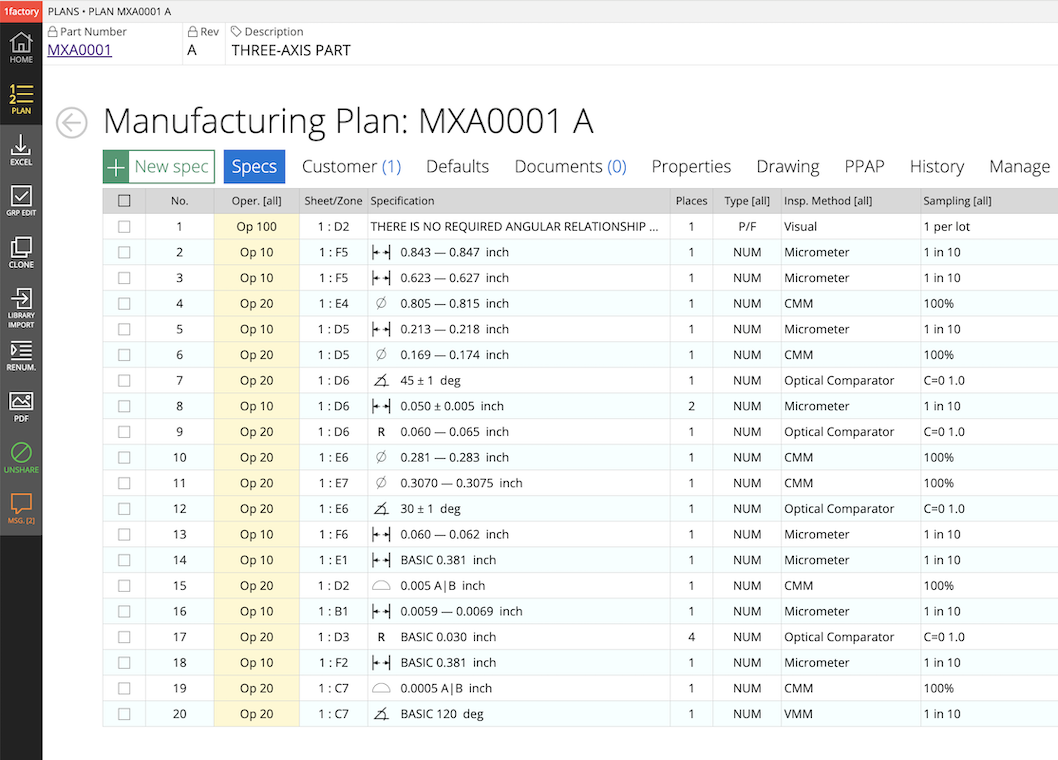Check the row for spec No. 1

[124, 226]
